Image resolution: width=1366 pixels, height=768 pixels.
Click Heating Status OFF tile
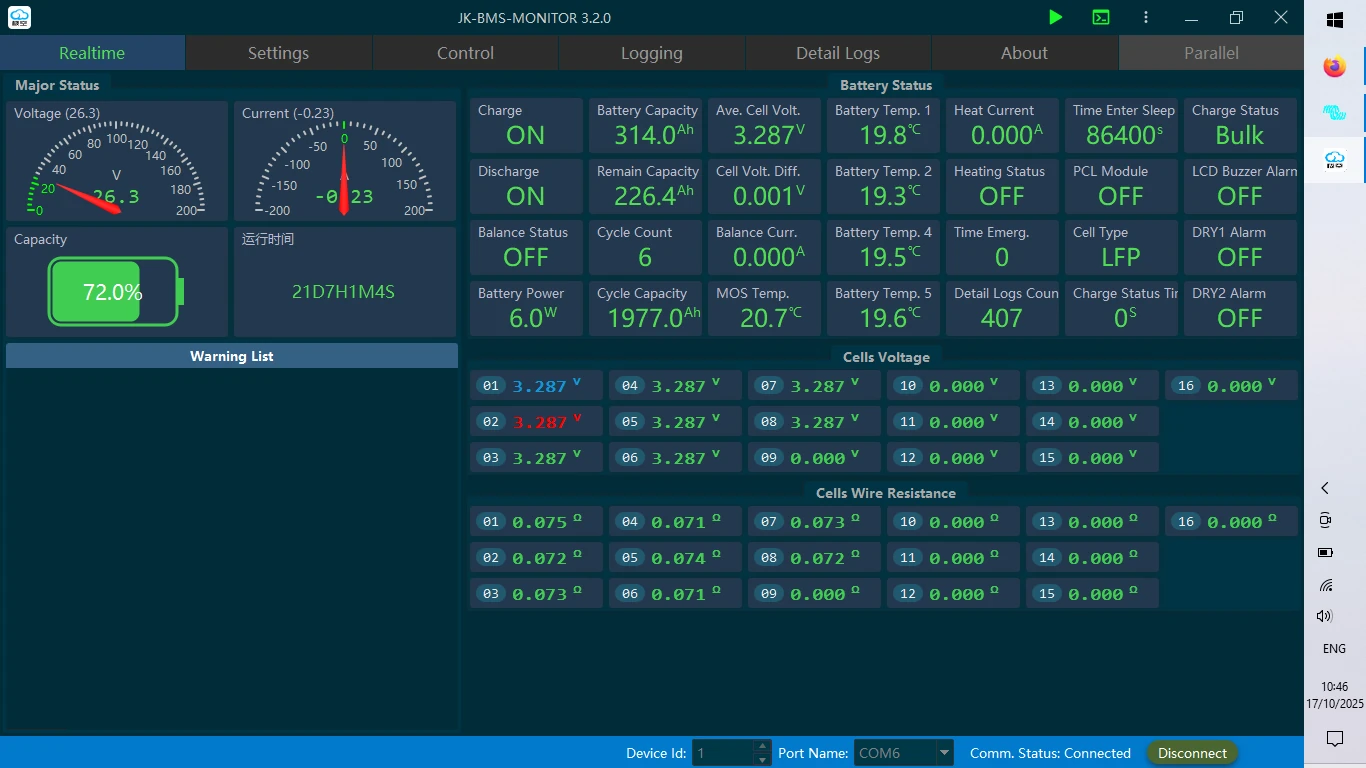[1002, 186]
